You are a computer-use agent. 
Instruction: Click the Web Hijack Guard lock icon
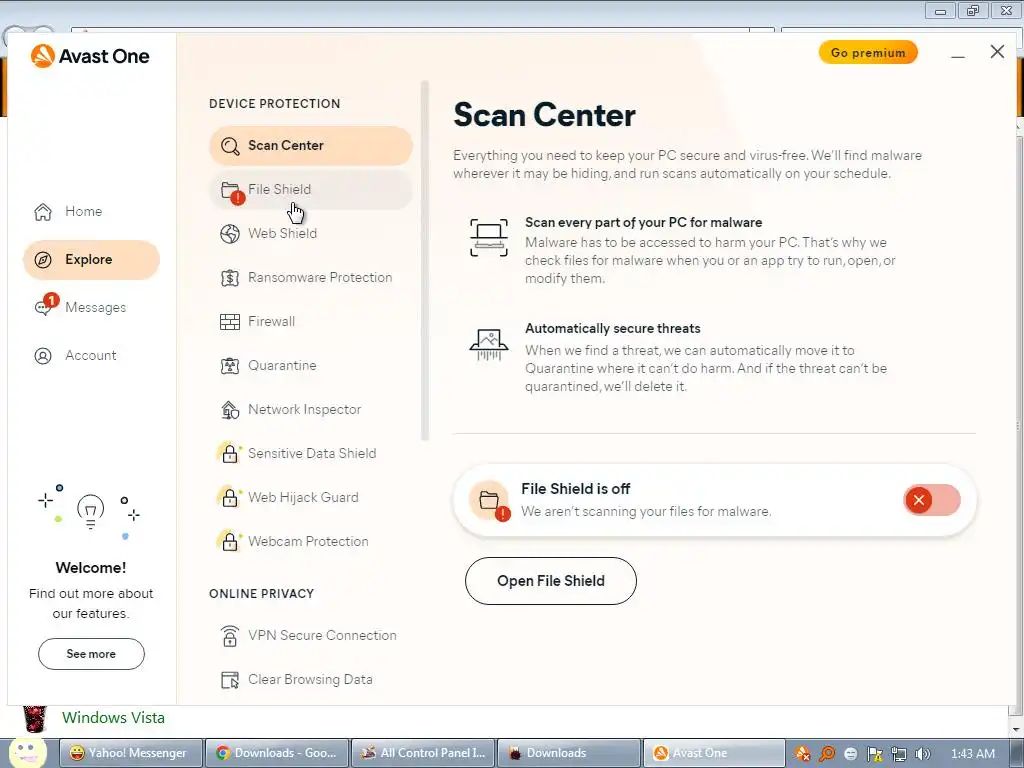[230, 498]
